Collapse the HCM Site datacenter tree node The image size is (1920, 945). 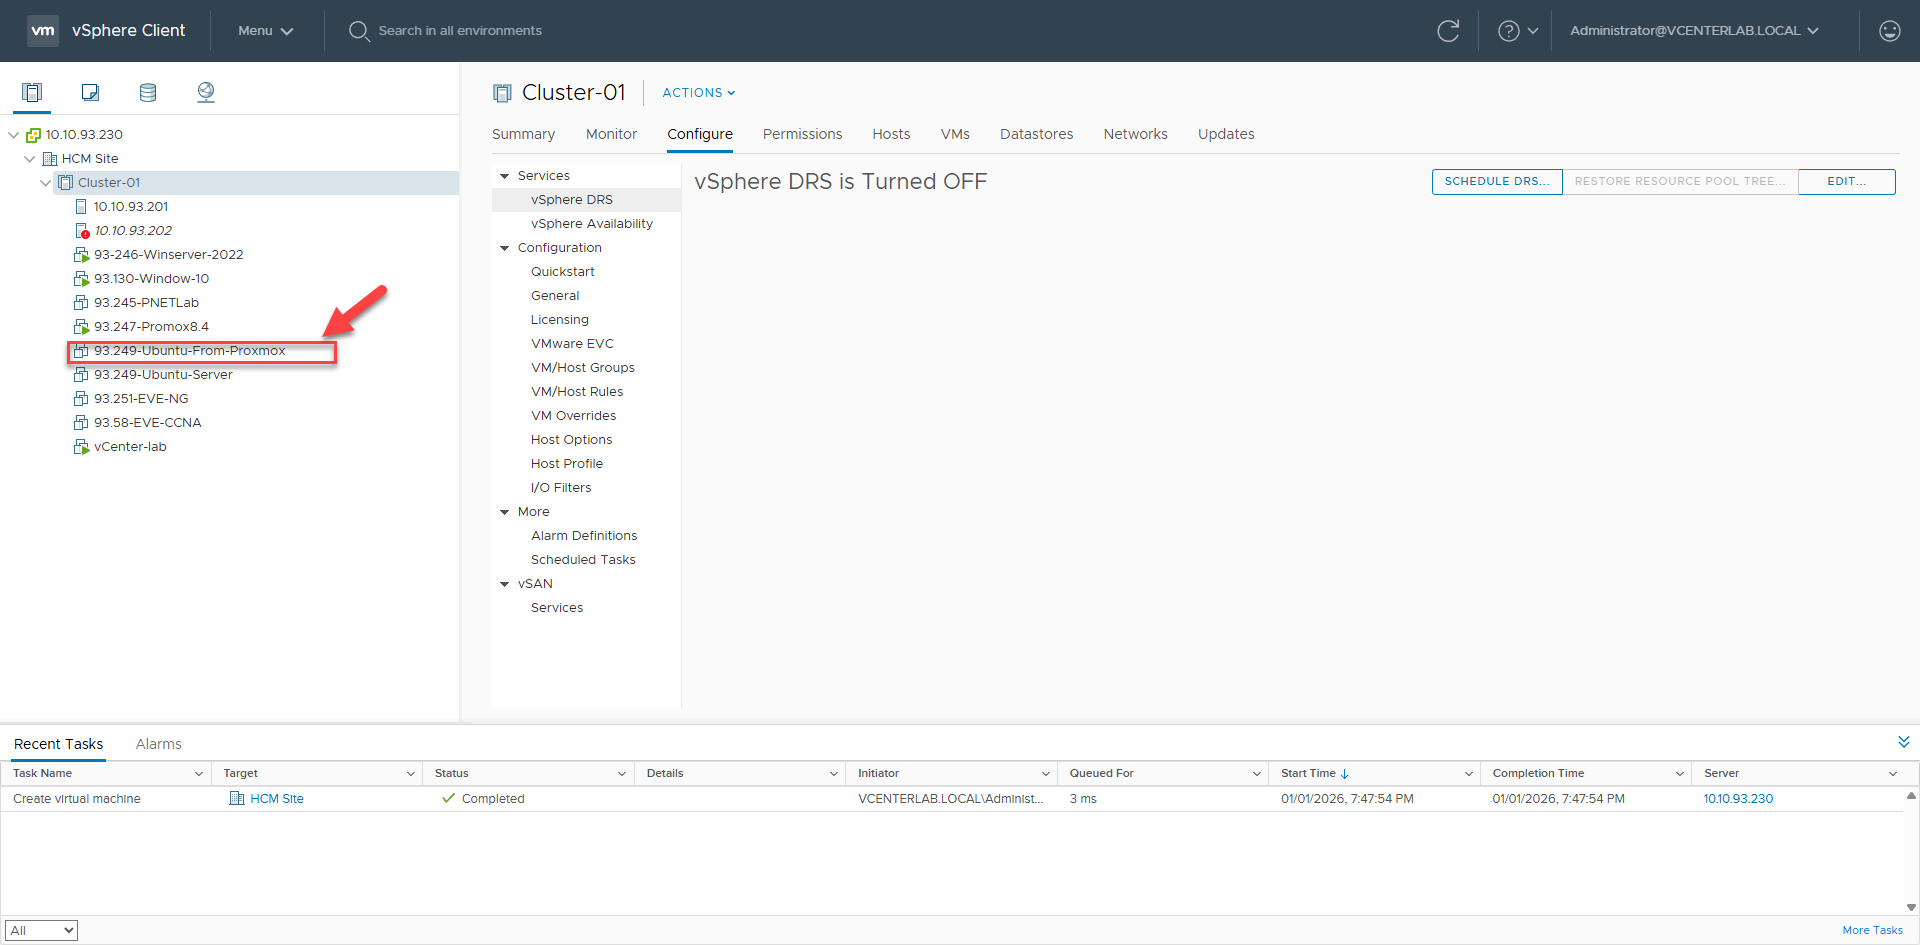coord(30,159)
